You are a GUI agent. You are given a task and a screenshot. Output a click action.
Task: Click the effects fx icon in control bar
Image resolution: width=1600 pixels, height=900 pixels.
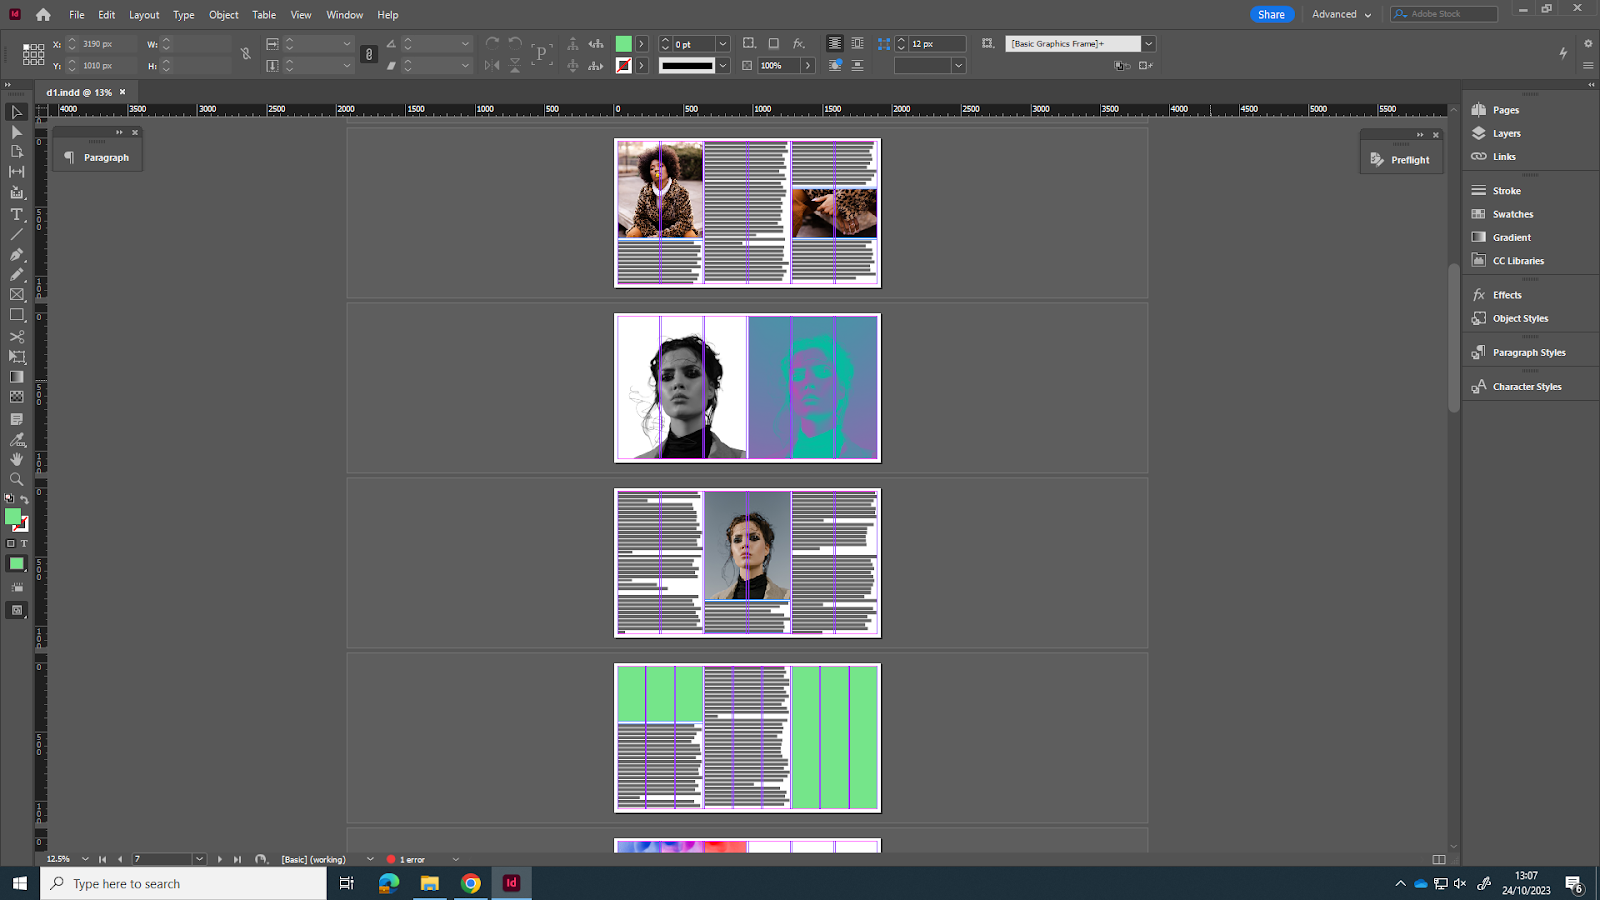click(x=799, y=43)
